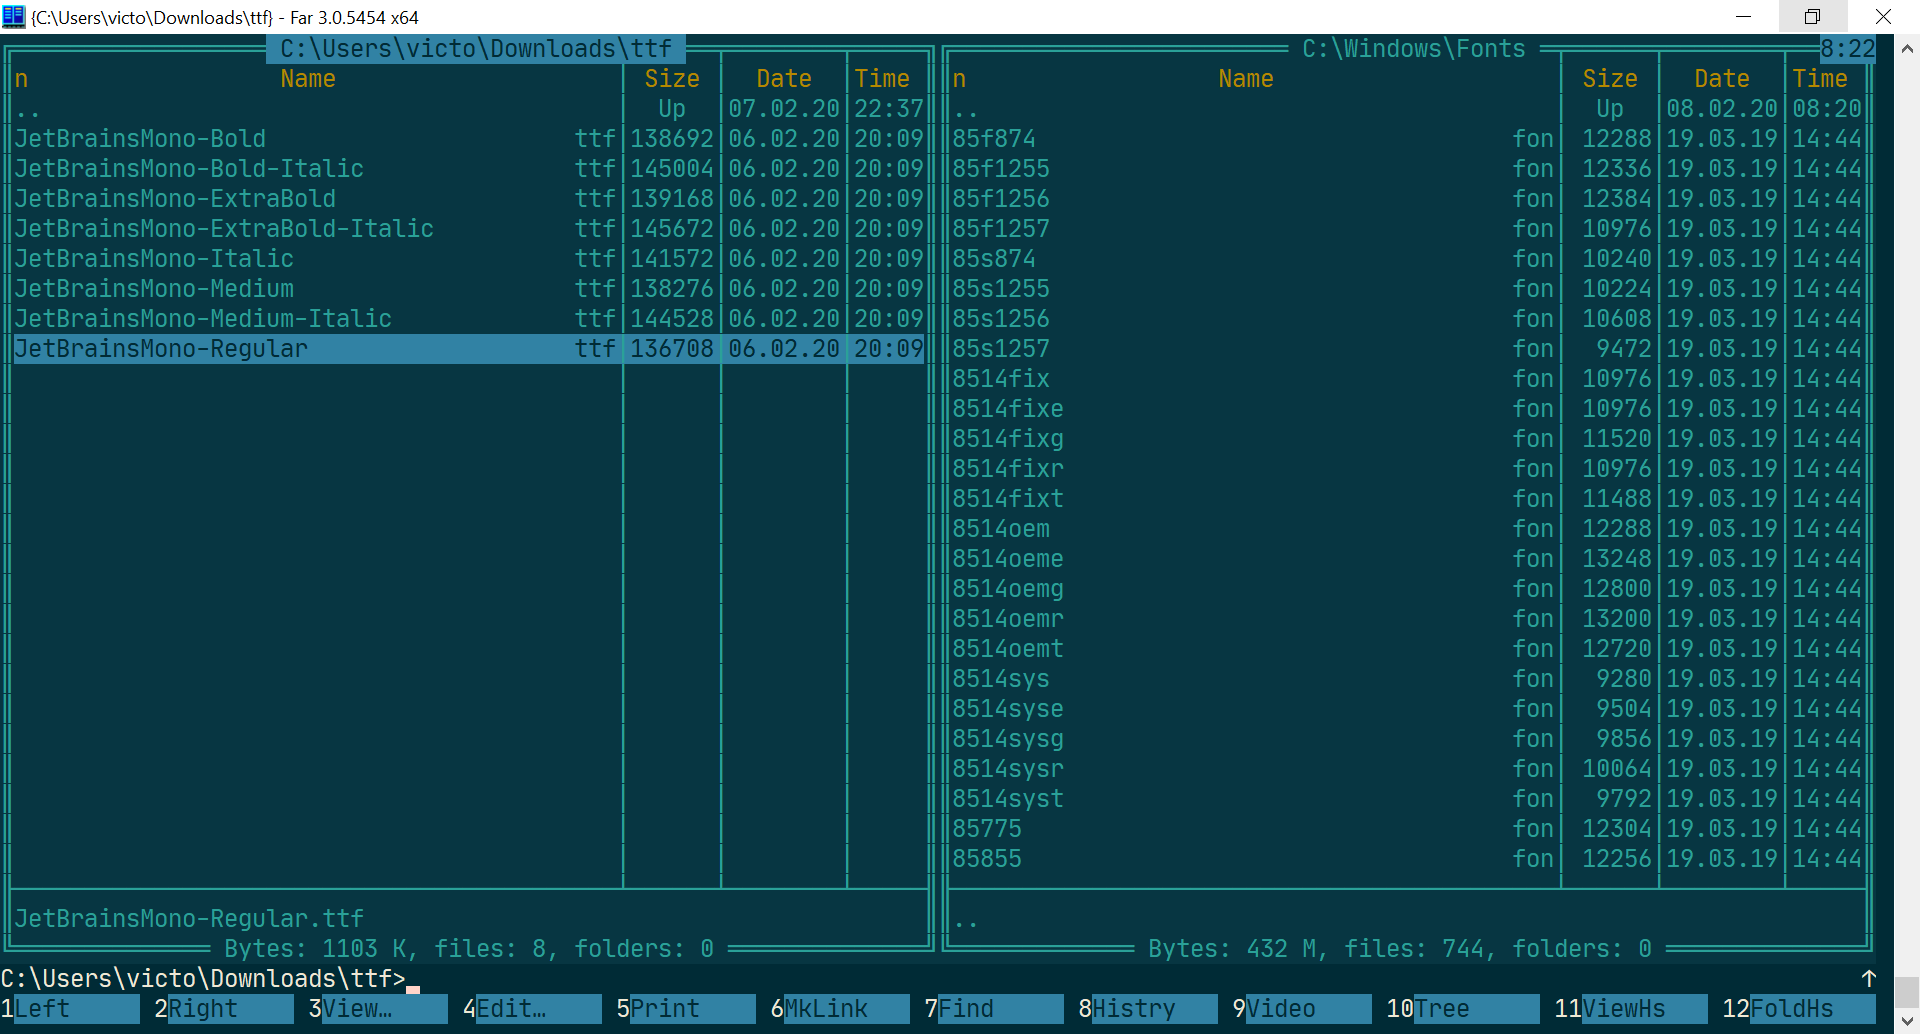Image resolution: width=1920 pixels, height=1034 pixels.
Task: Click the 10Tree function key button
Action: (x=1463, y=1008)
